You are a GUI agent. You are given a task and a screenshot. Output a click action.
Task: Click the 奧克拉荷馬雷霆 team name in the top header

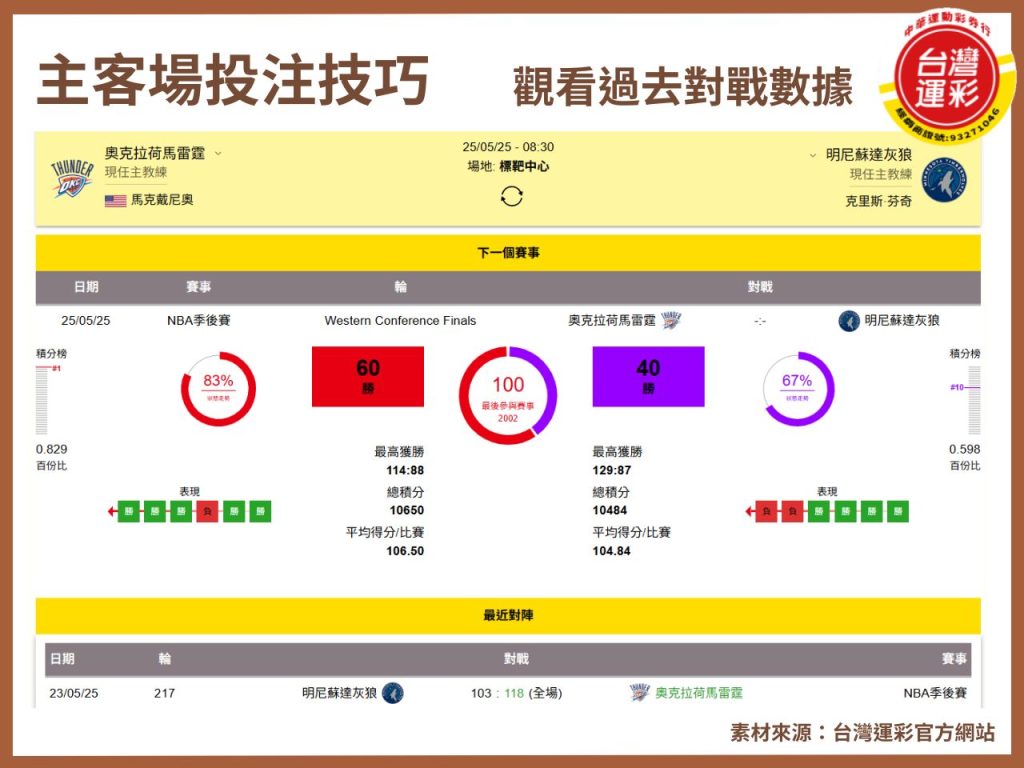point(155,153)
